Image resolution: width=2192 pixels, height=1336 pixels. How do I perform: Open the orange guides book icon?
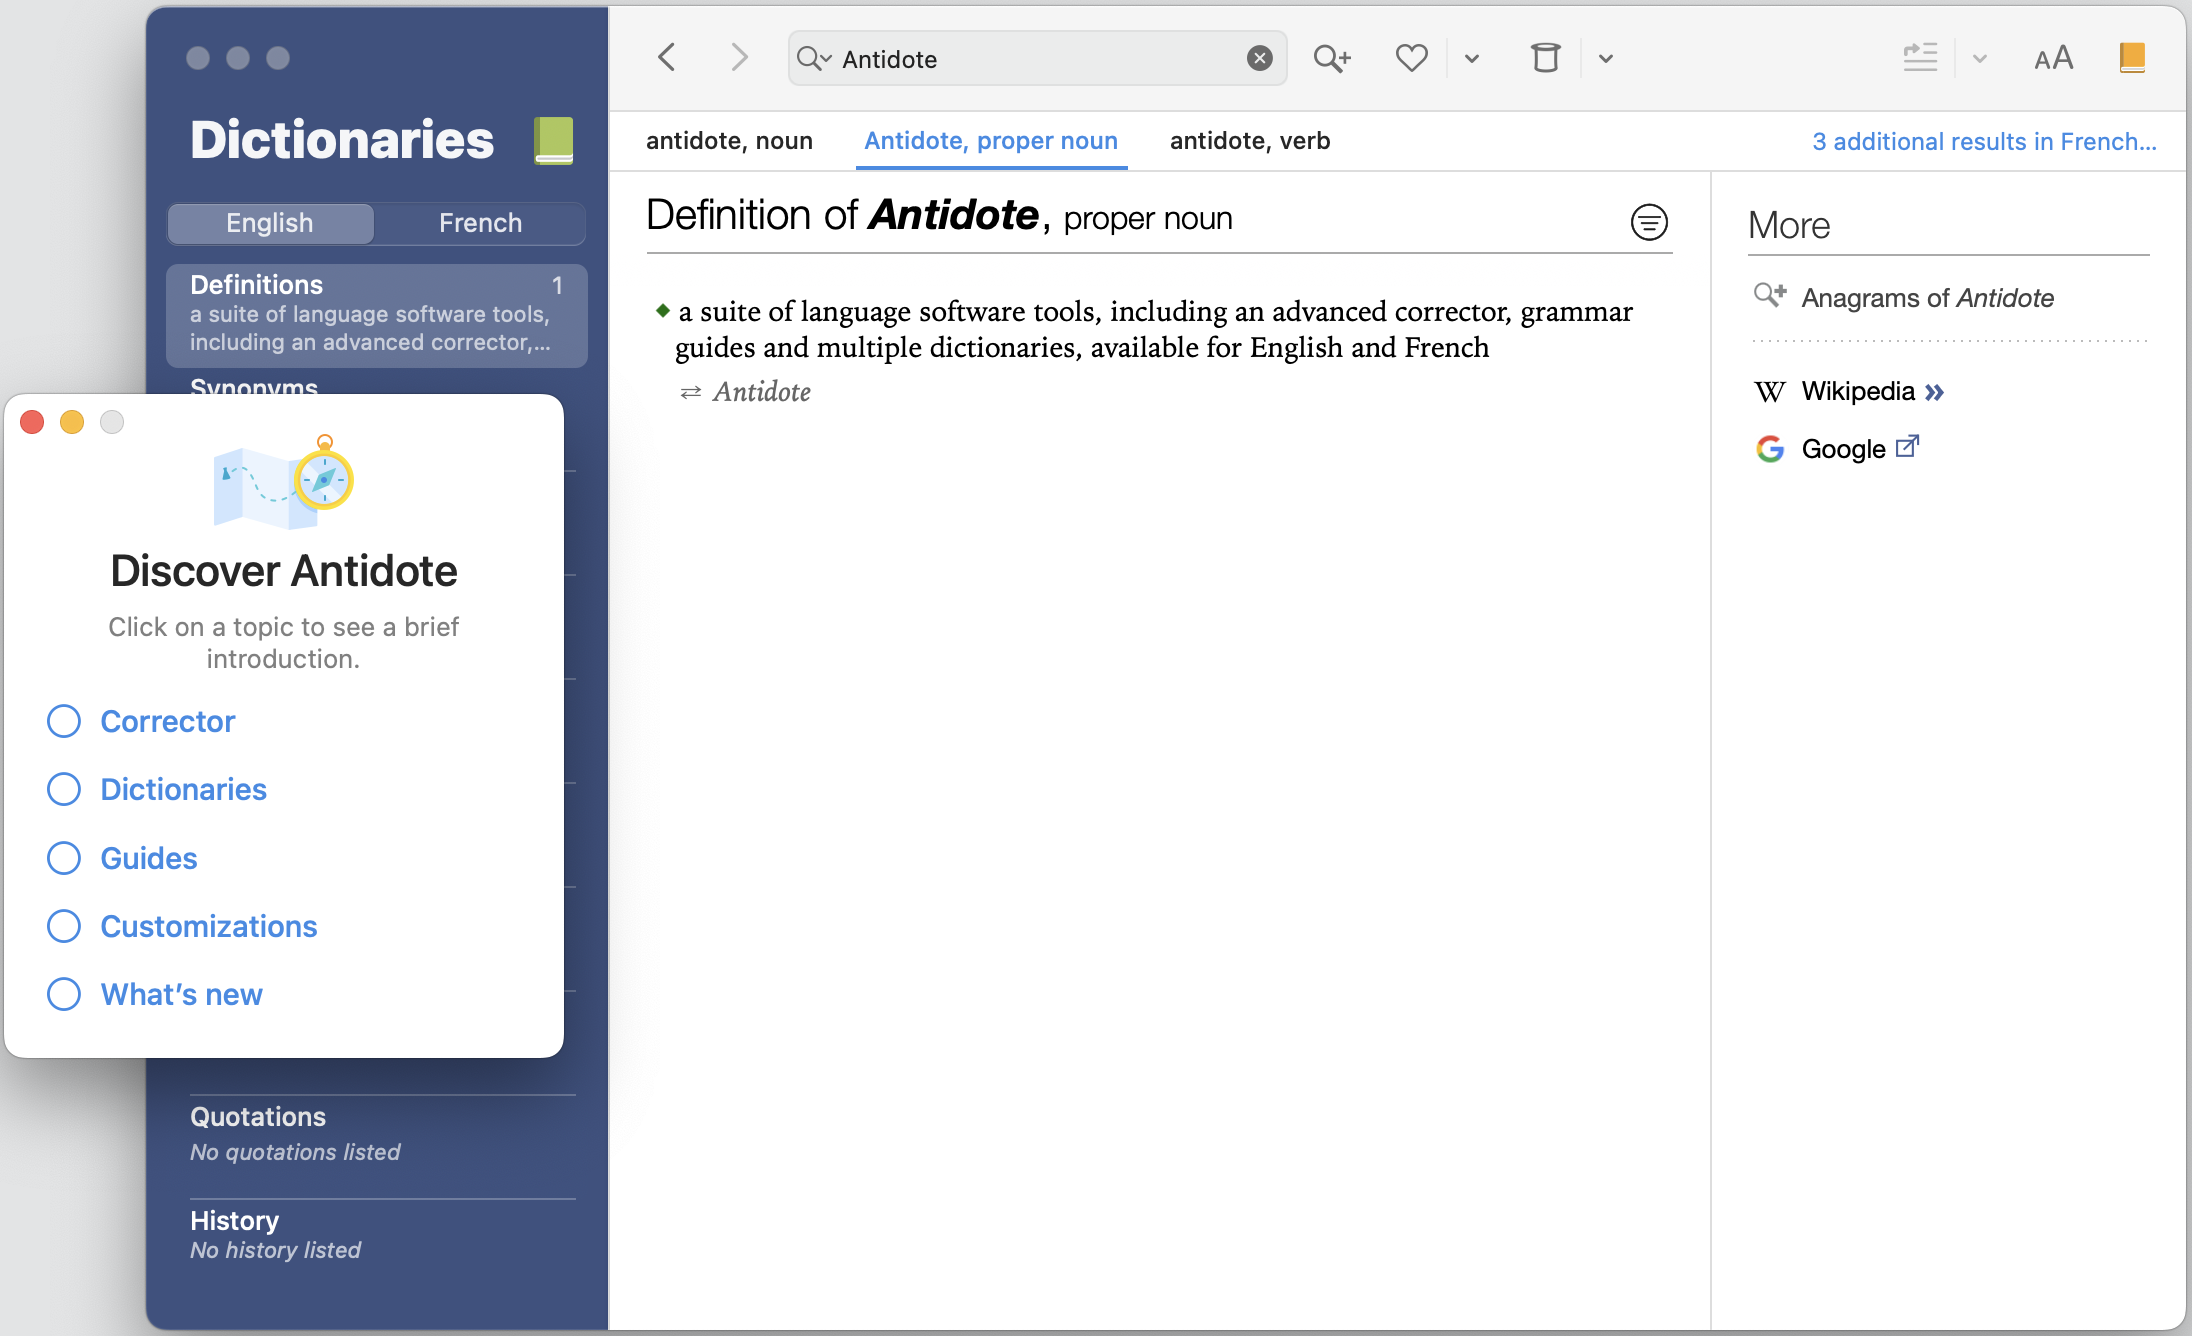[x=2131, y=58]
